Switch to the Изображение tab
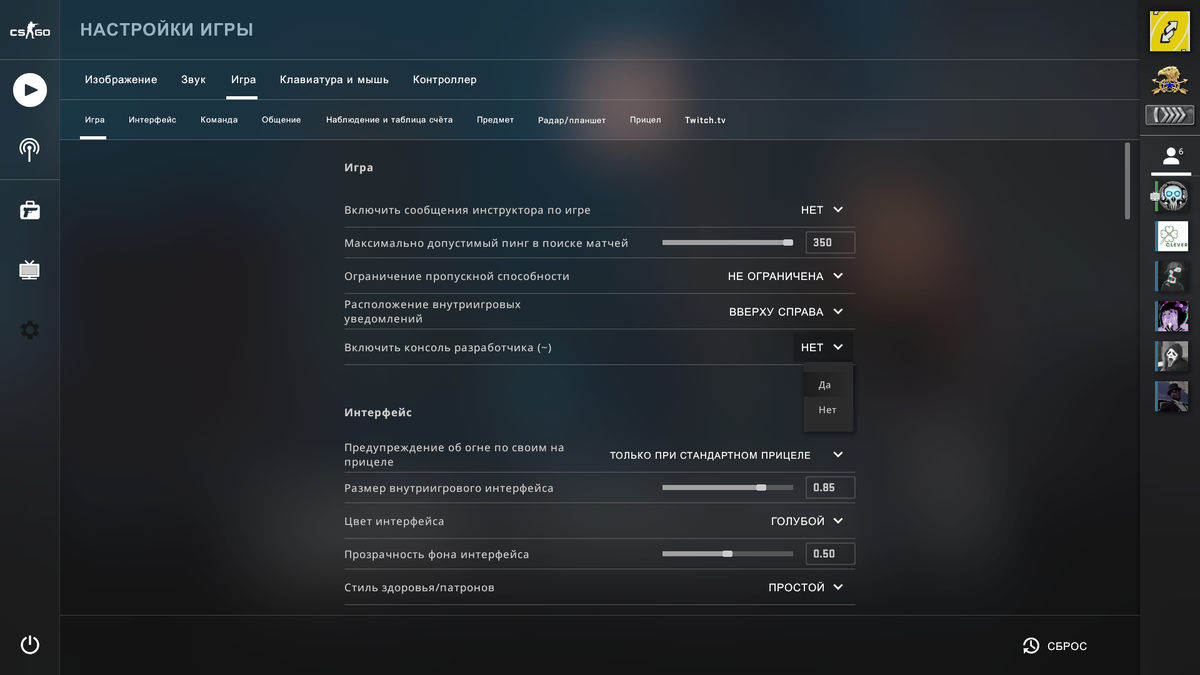Screen dimensions: 1200x675 click(x=121, y=80)
